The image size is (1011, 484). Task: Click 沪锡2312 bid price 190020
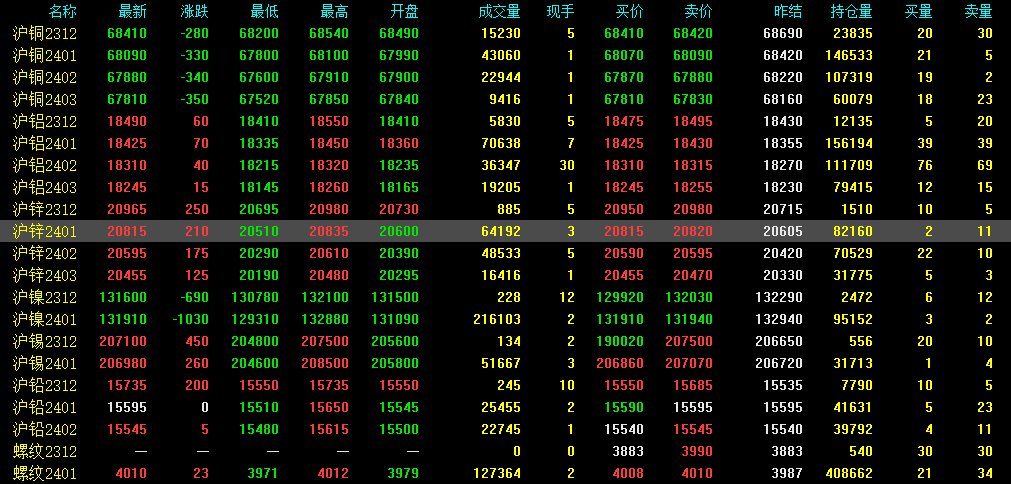pyautogui.click(x=620, y=342)
